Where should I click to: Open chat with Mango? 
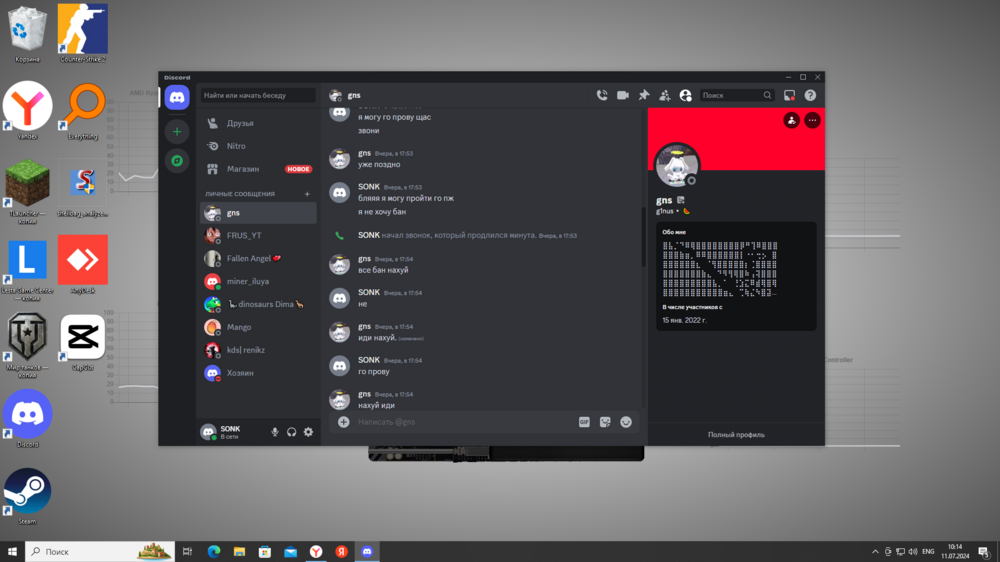coord(258,327)
